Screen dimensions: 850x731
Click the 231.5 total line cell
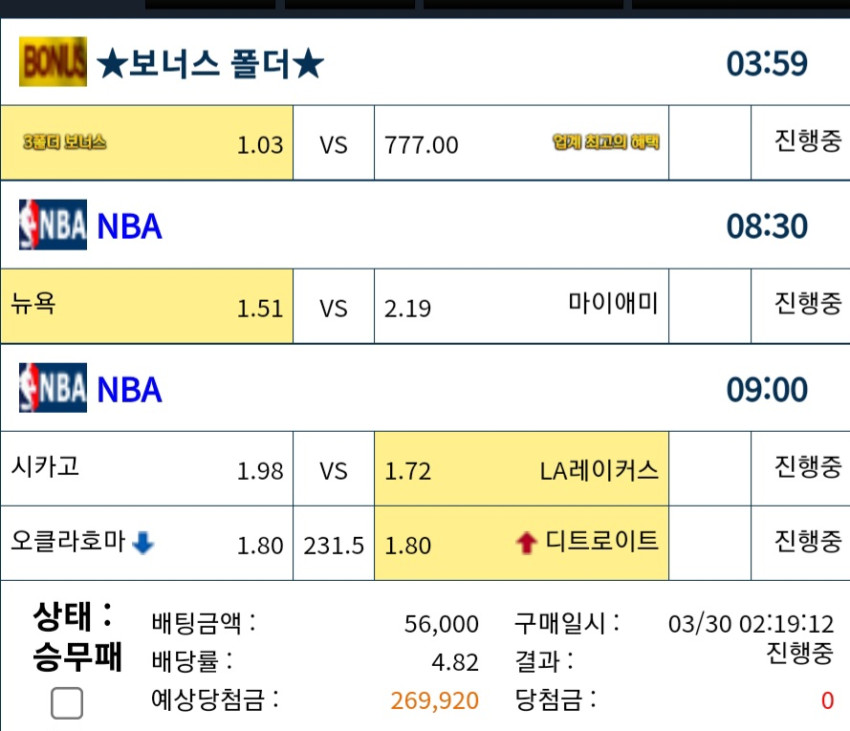(333, 543)
